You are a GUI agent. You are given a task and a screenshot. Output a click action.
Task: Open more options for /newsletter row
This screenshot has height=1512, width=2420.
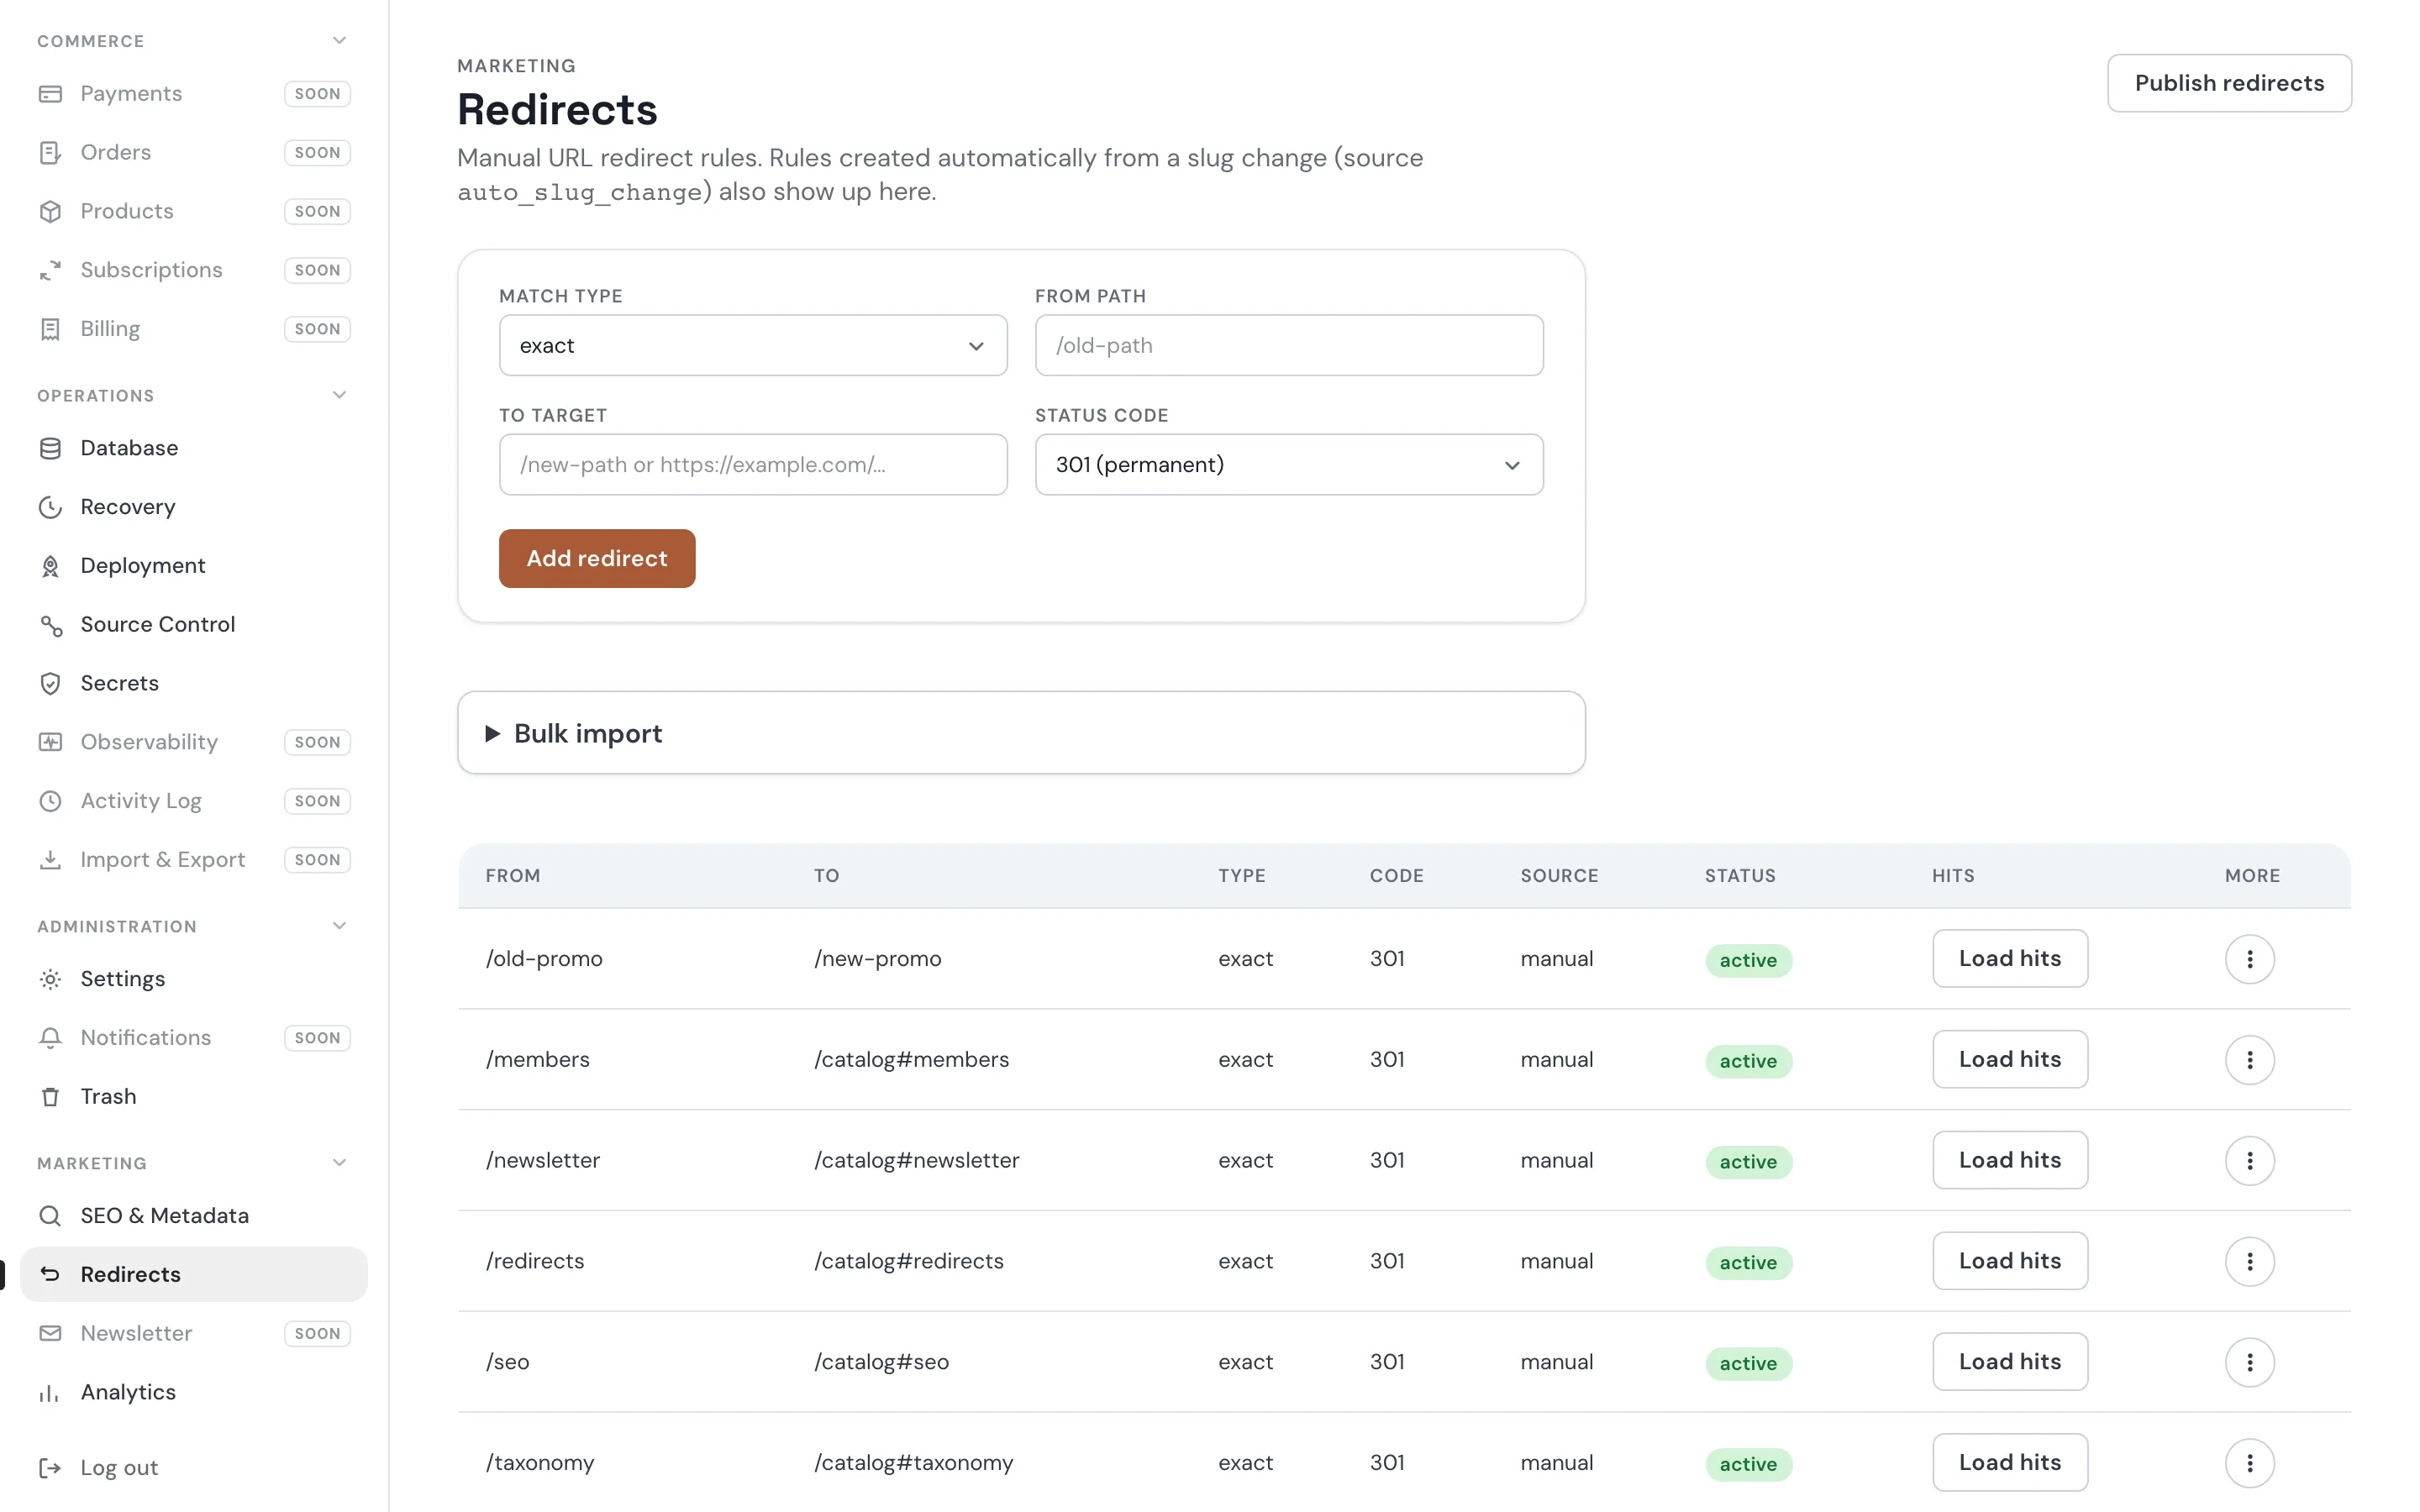[x=2249, y=1161]
